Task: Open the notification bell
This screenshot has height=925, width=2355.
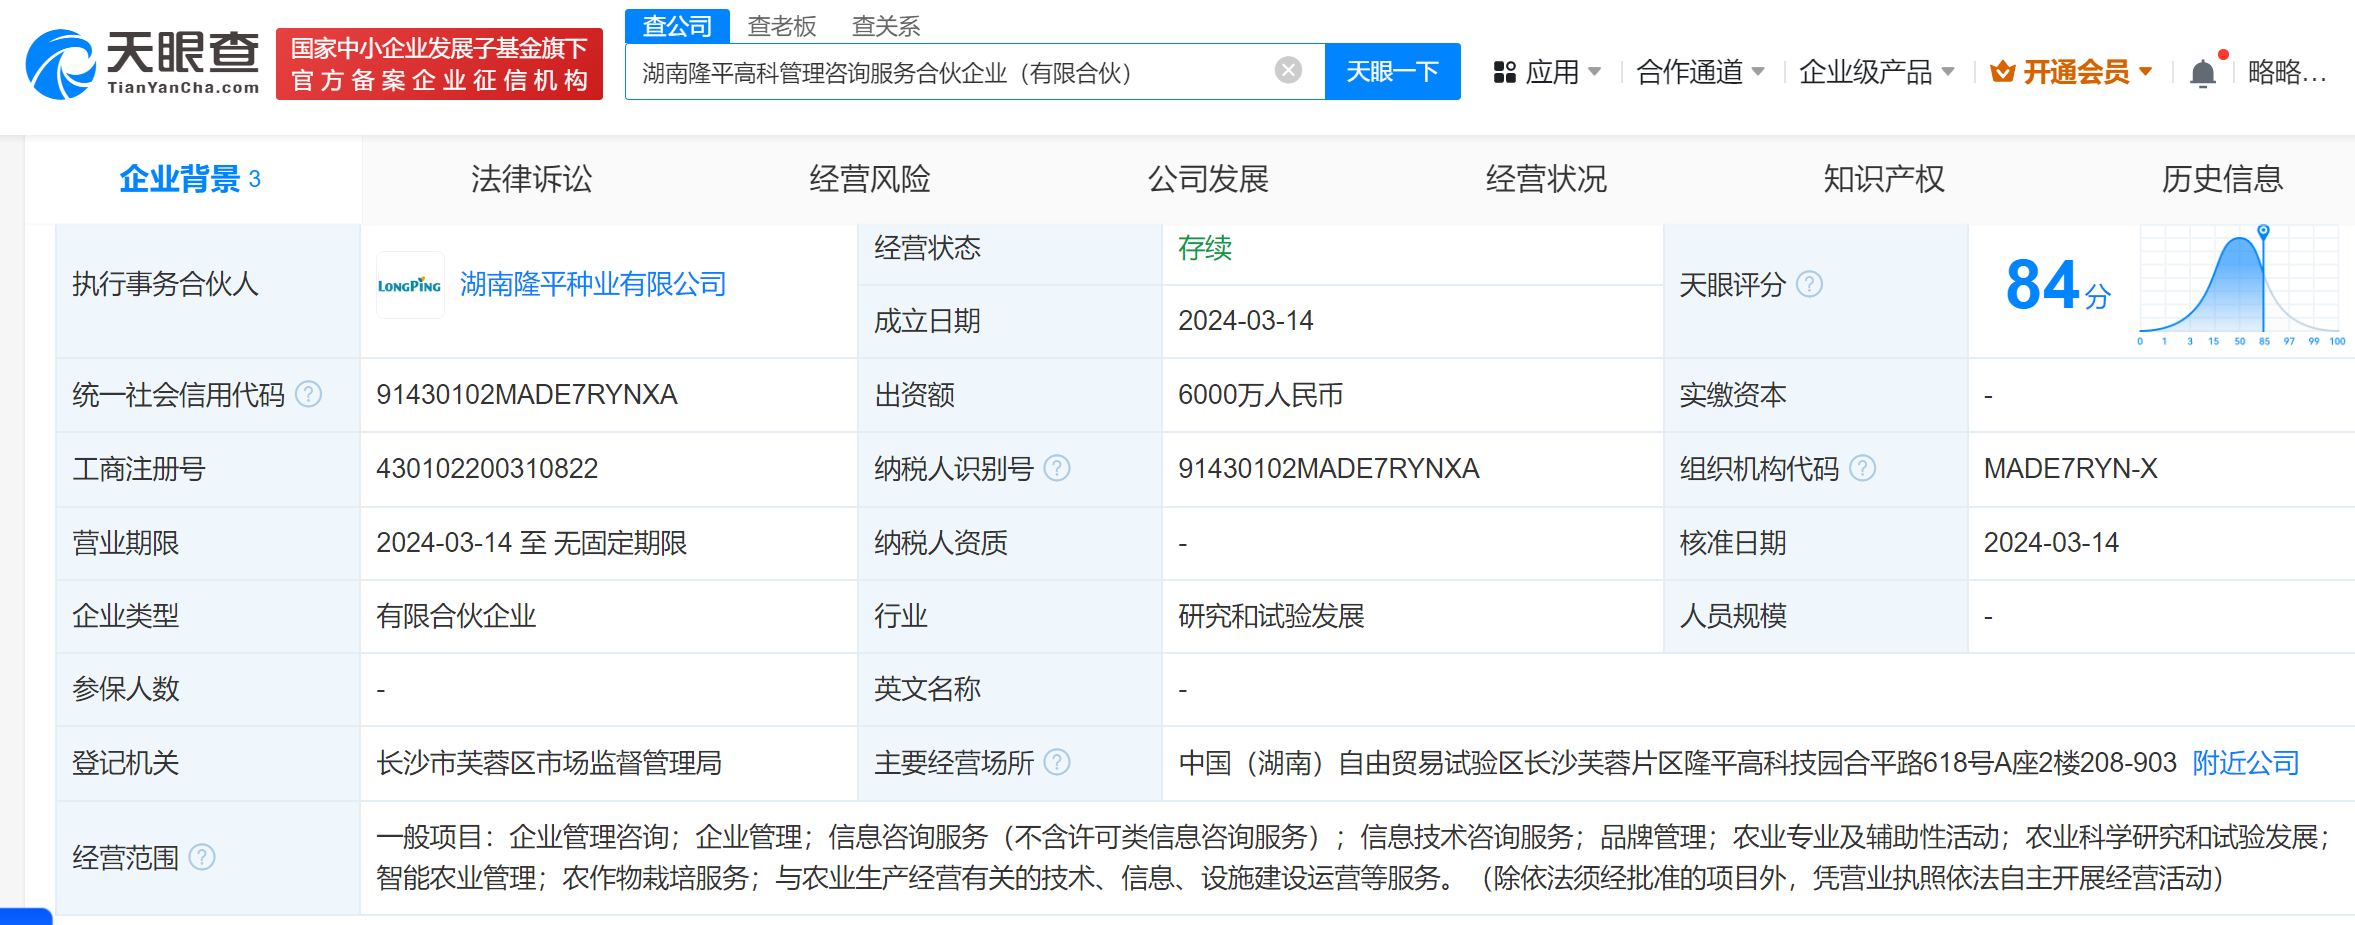Action: point(2202,73)
